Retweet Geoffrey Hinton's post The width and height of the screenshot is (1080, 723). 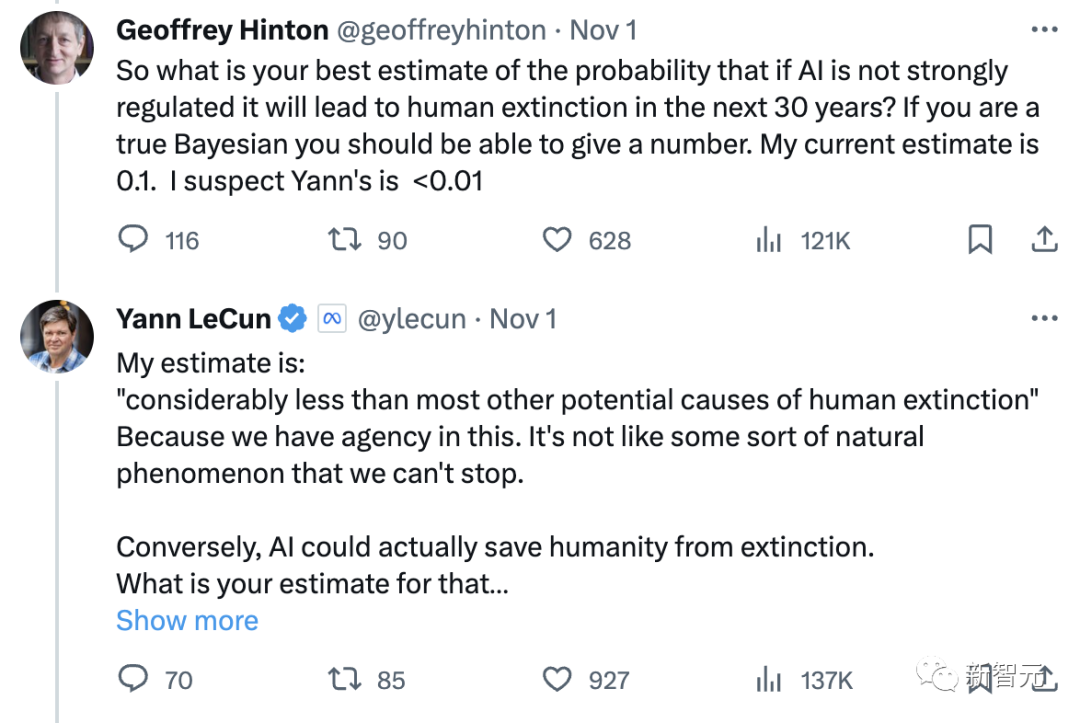344,240
